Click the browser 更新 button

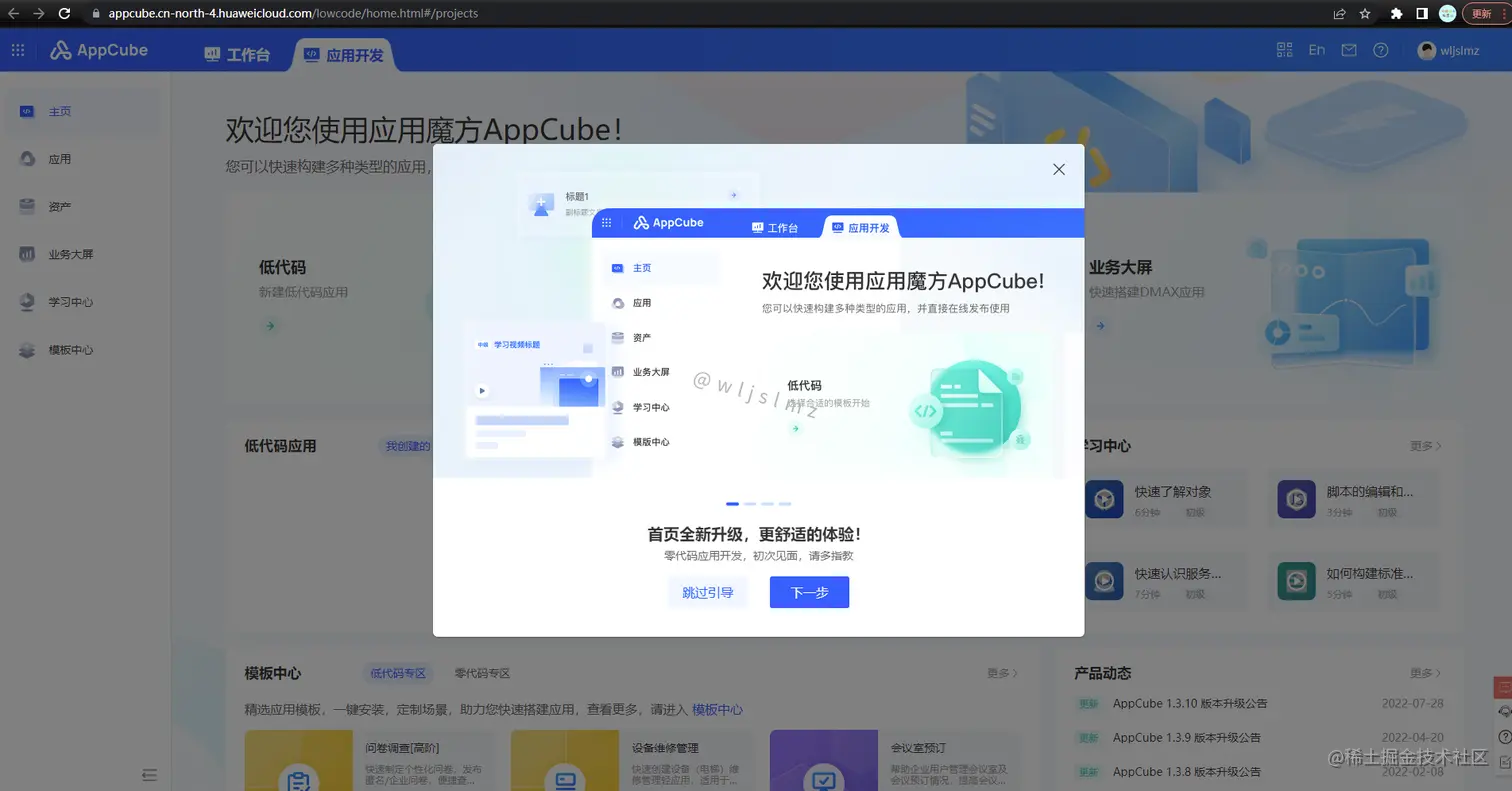pos(1486,13)
